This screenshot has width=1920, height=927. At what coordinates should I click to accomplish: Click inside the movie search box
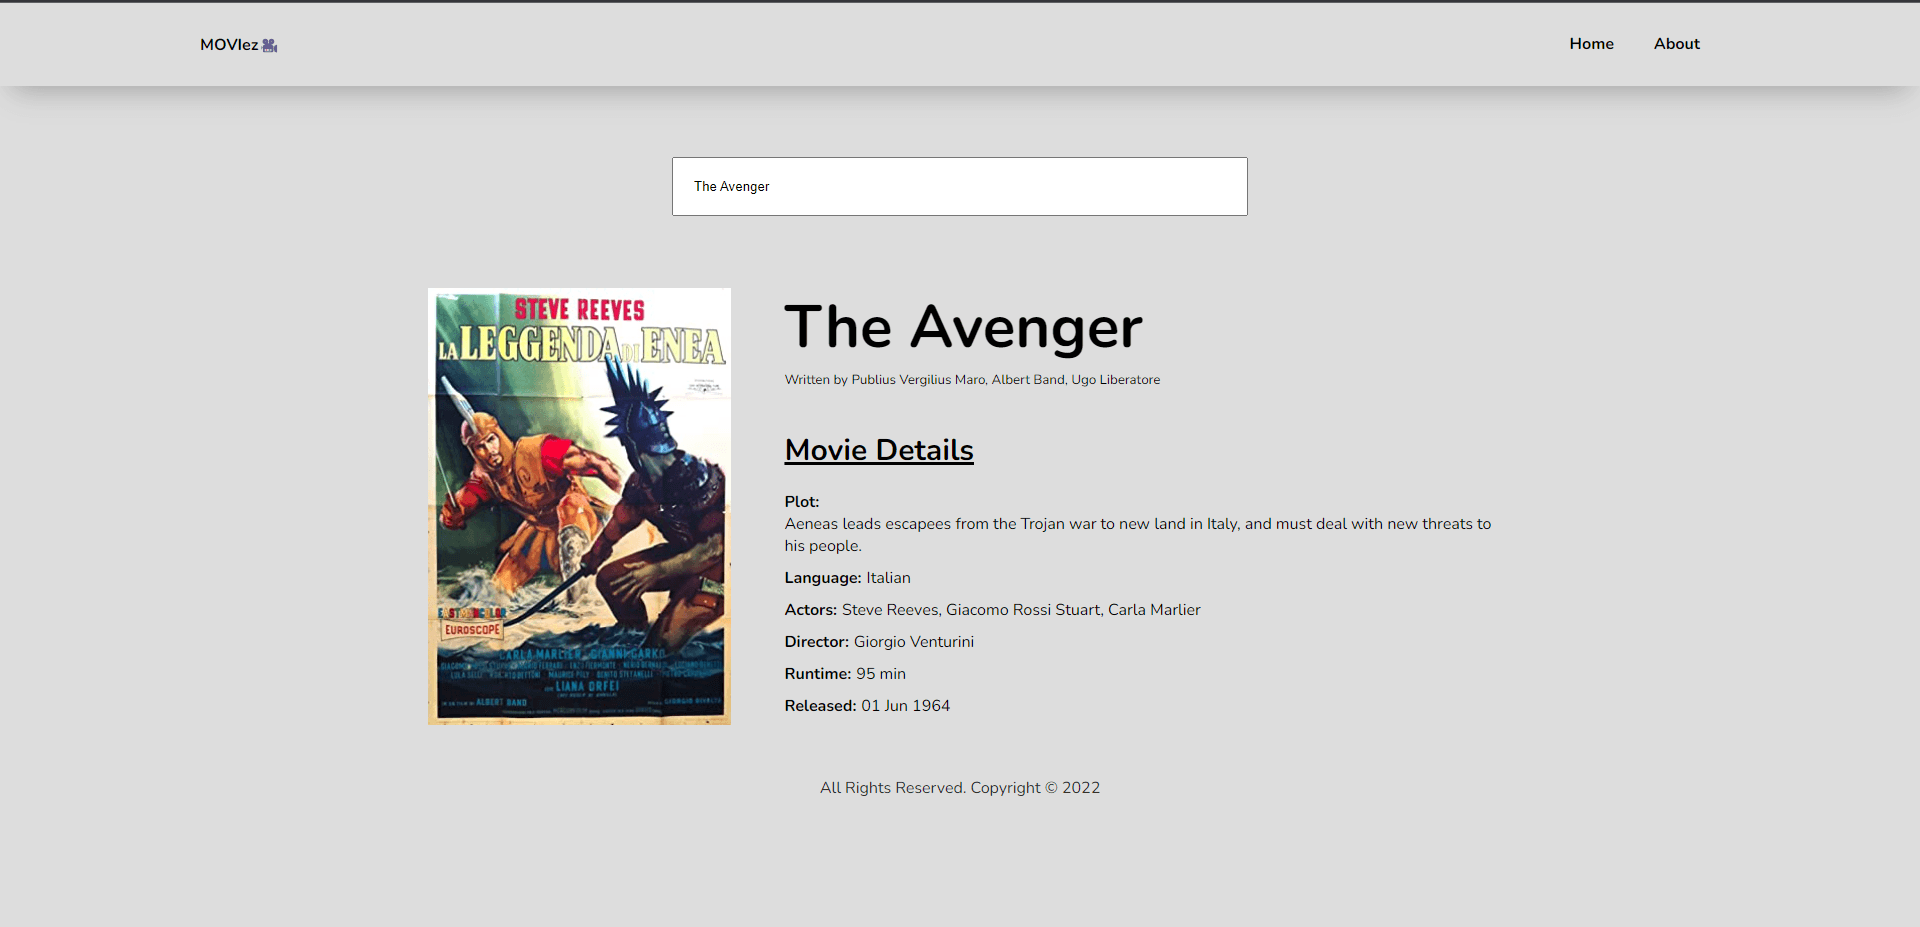[959, 186]
